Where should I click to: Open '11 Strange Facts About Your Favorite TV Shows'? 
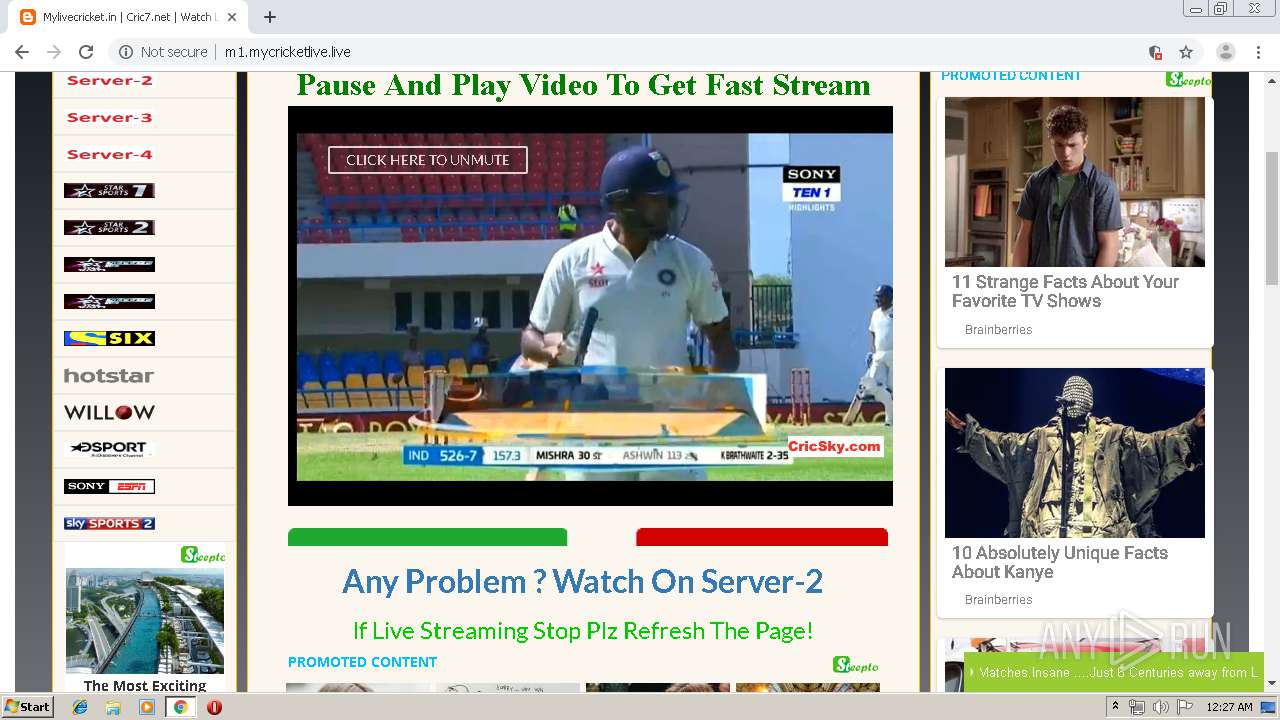[1066, 291]
